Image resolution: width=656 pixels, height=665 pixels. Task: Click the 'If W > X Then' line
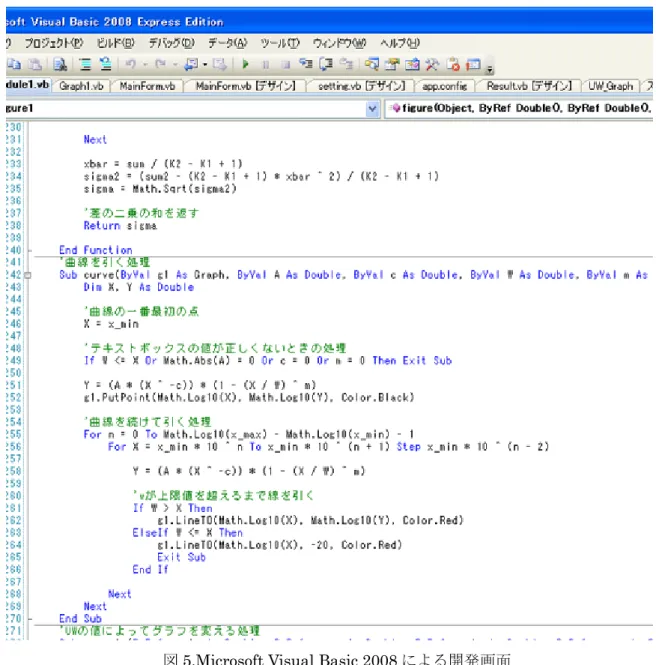click(x=172, y=508)
